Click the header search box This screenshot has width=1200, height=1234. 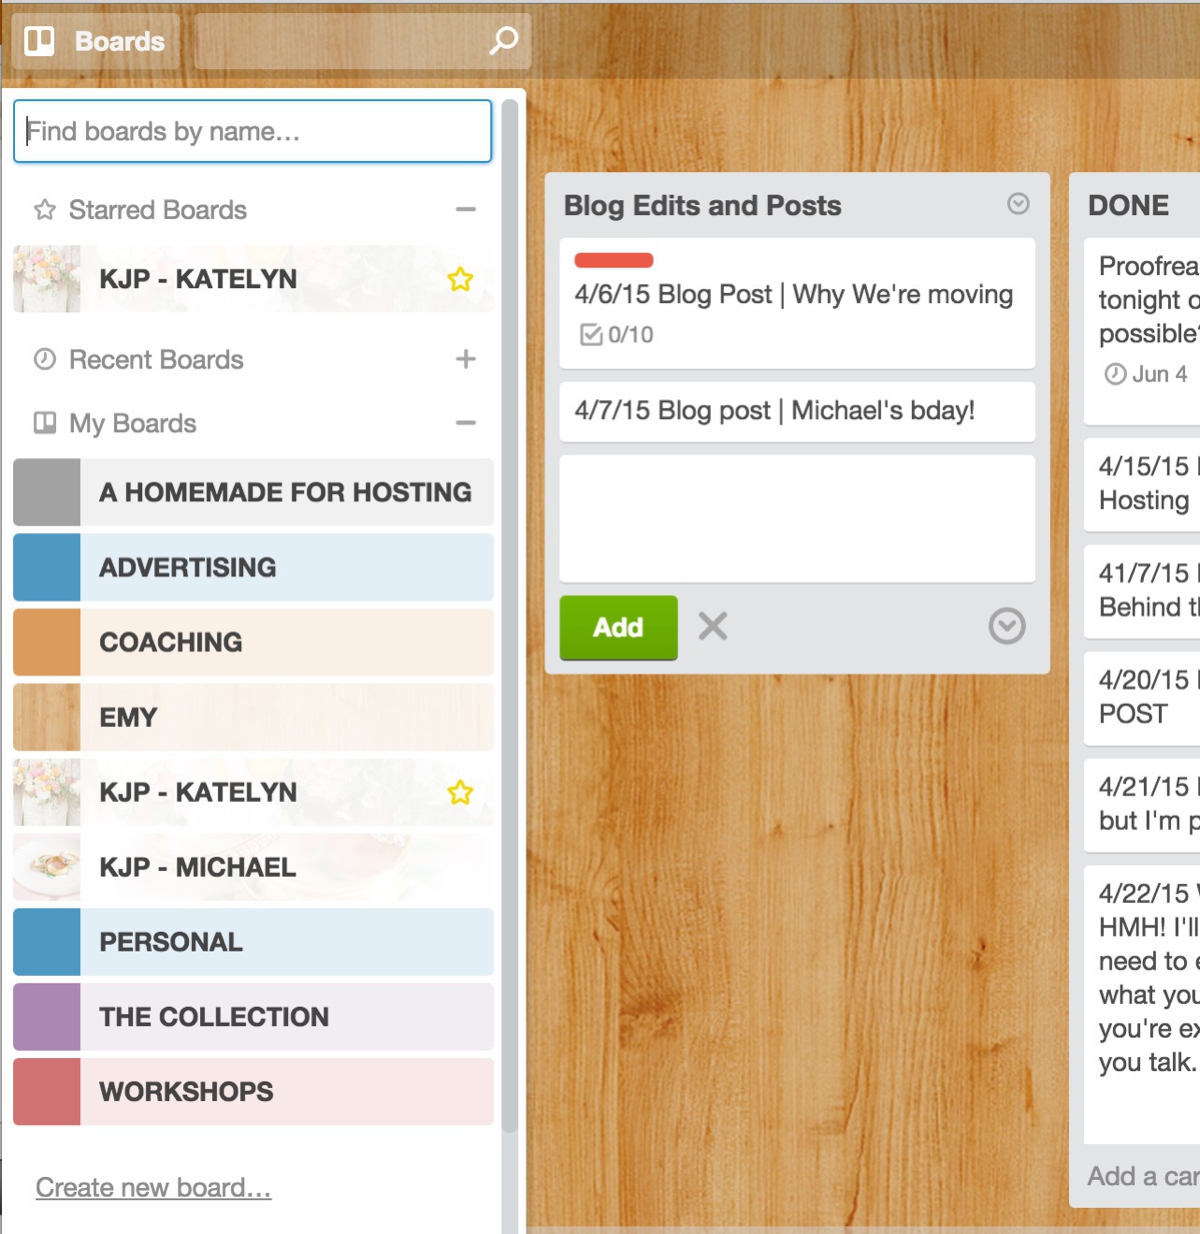point(362,41)
